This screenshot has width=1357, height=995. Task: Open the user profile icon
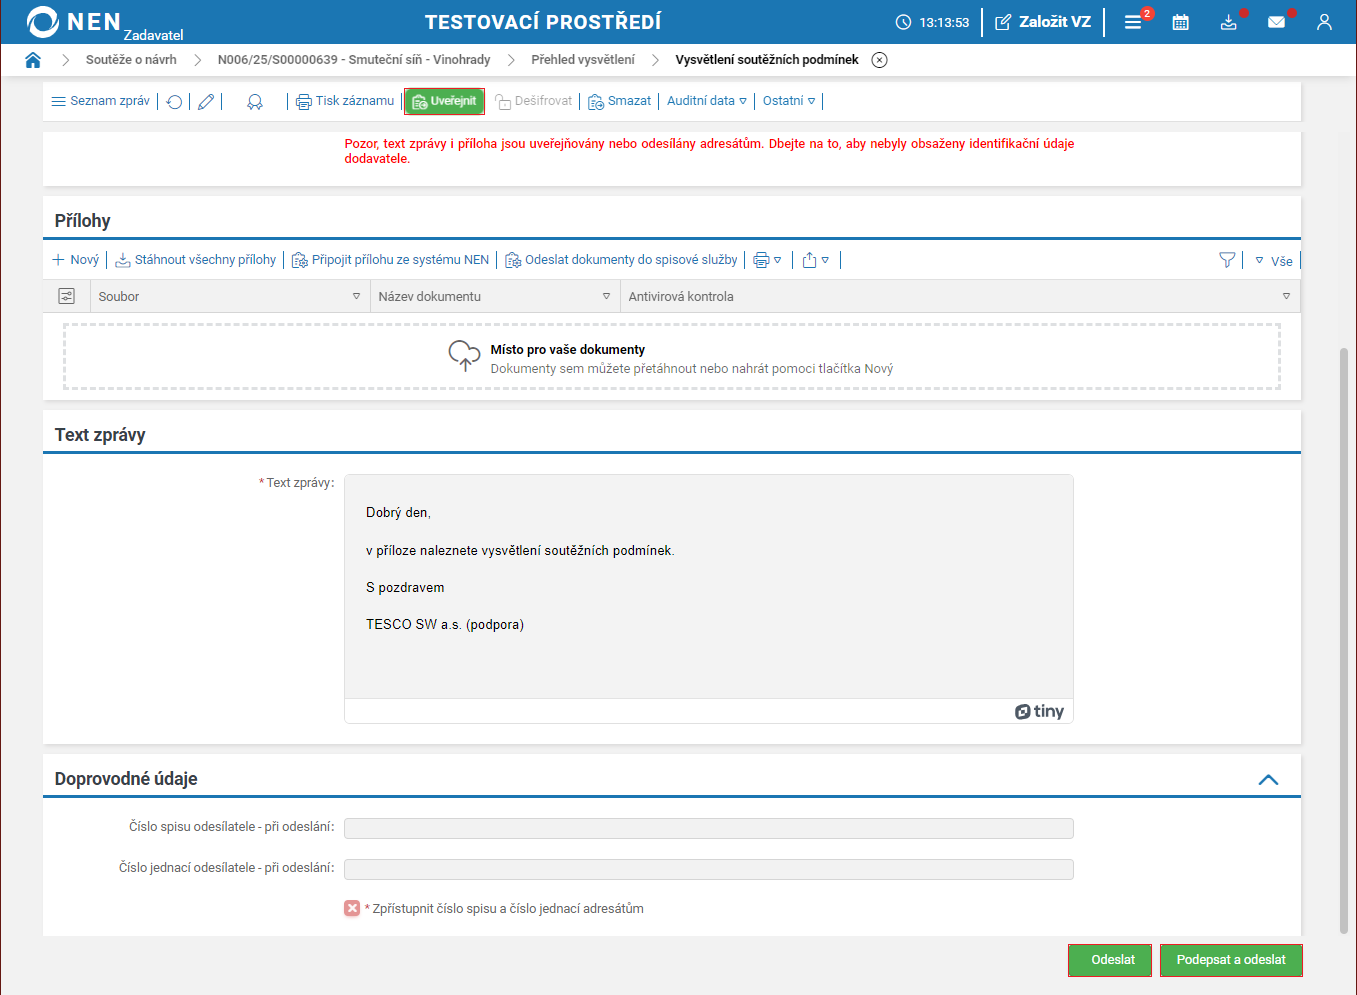pos(1324,22)
